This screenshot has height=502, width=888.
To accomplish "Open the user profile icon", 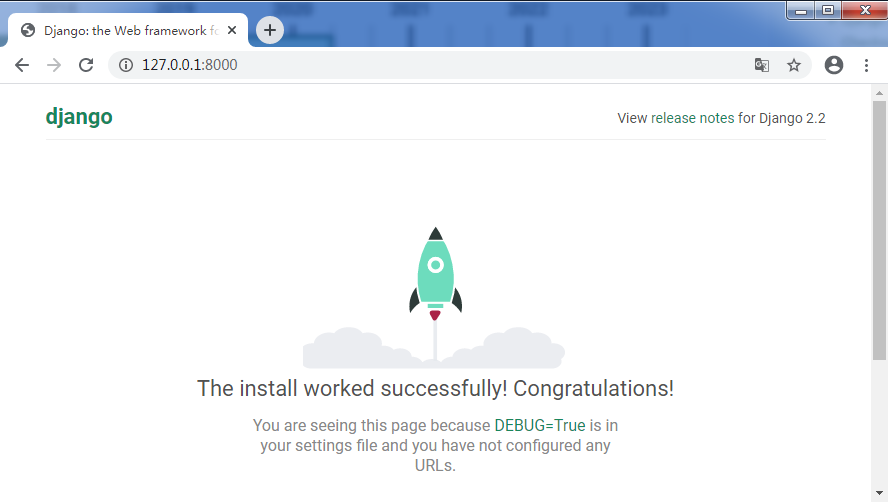I will coord(834,65).
